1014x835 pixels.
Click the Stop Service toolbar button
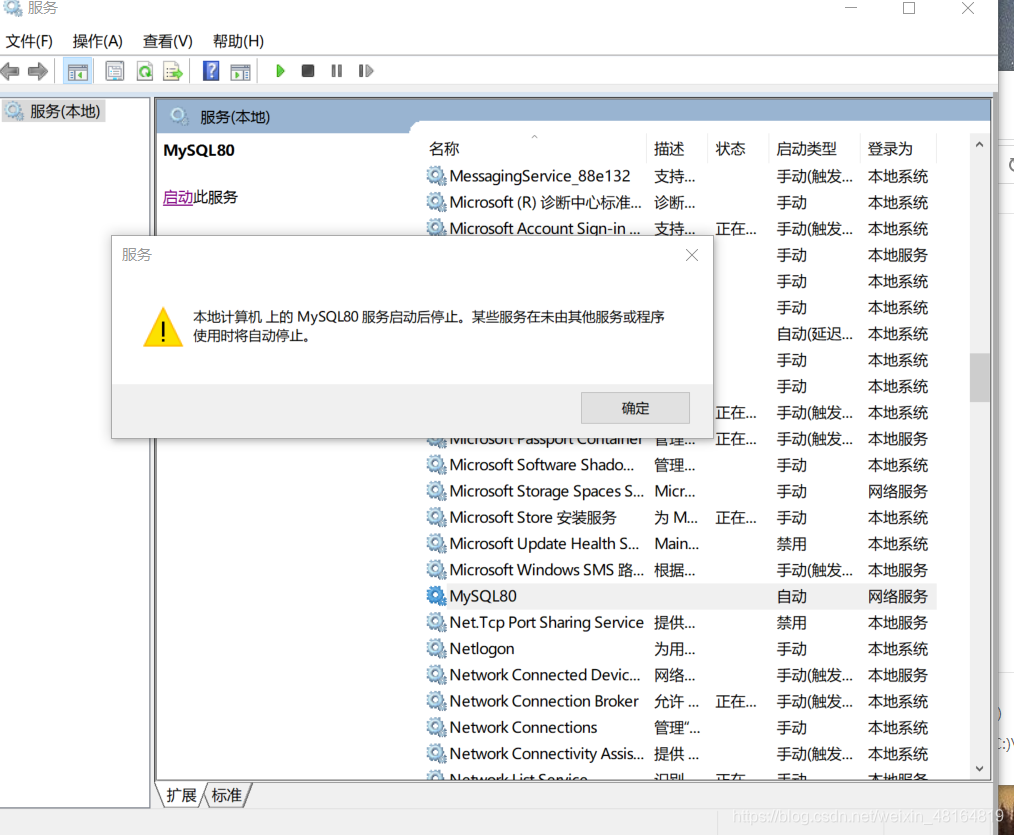(x=308, y=71)
